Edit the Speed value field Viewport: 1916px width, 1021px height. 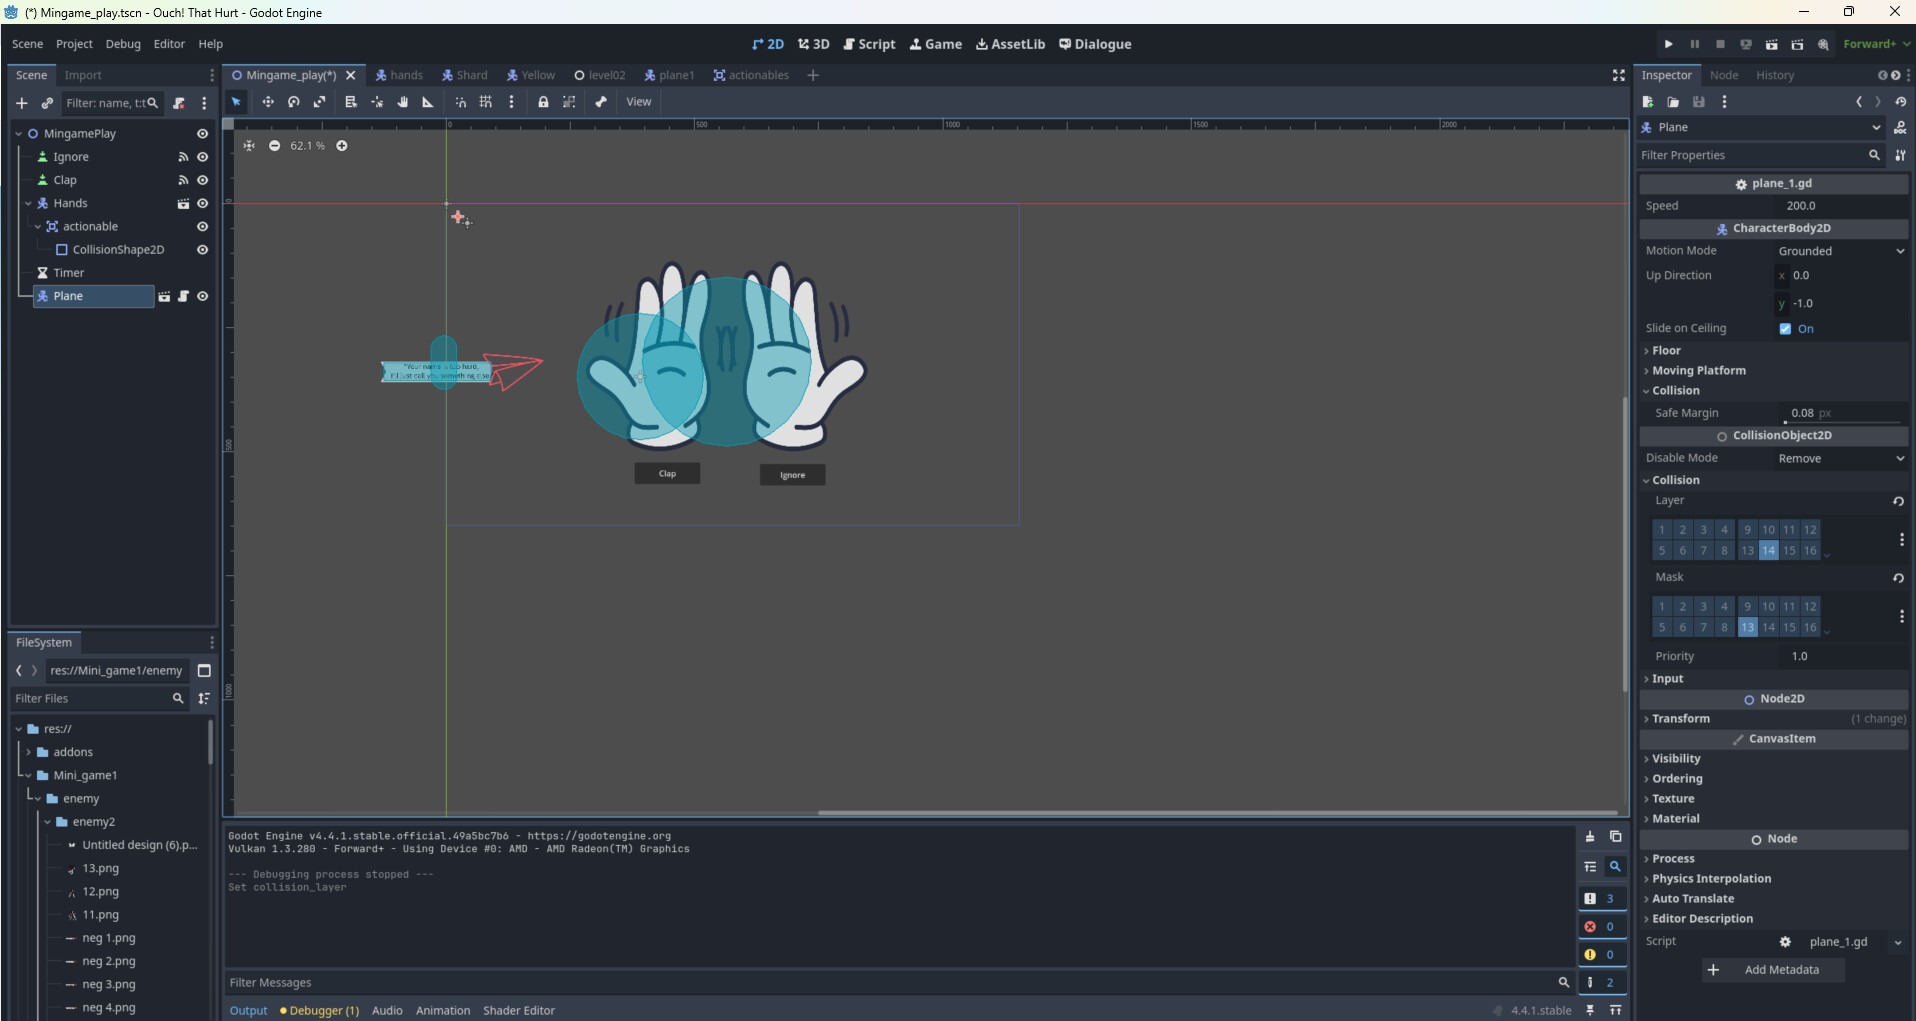(1841, 206)
